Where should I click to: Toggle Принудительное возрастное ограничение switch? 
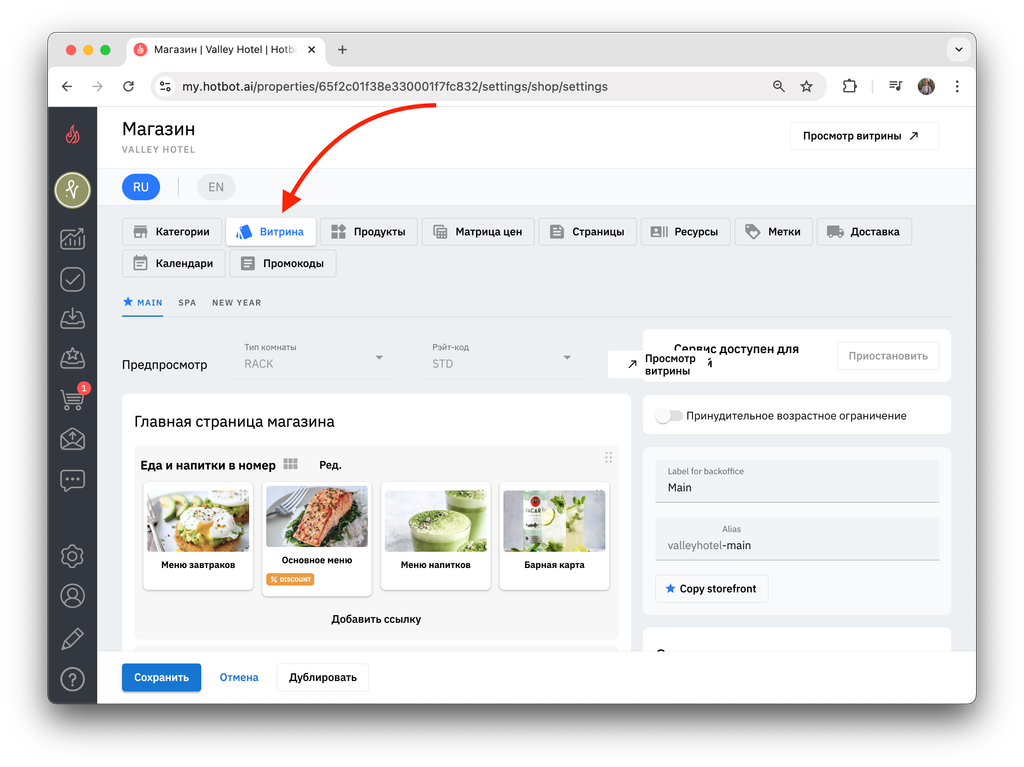tap(669, 416)
